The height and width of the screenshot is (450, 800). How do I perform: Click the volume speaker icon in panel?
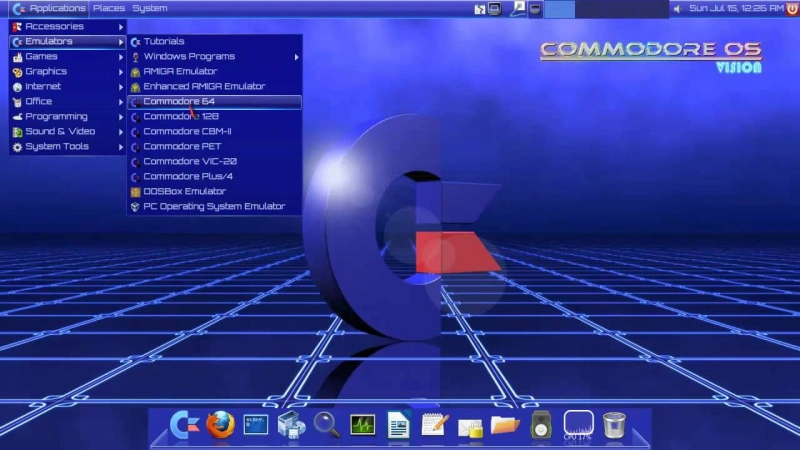678,9
